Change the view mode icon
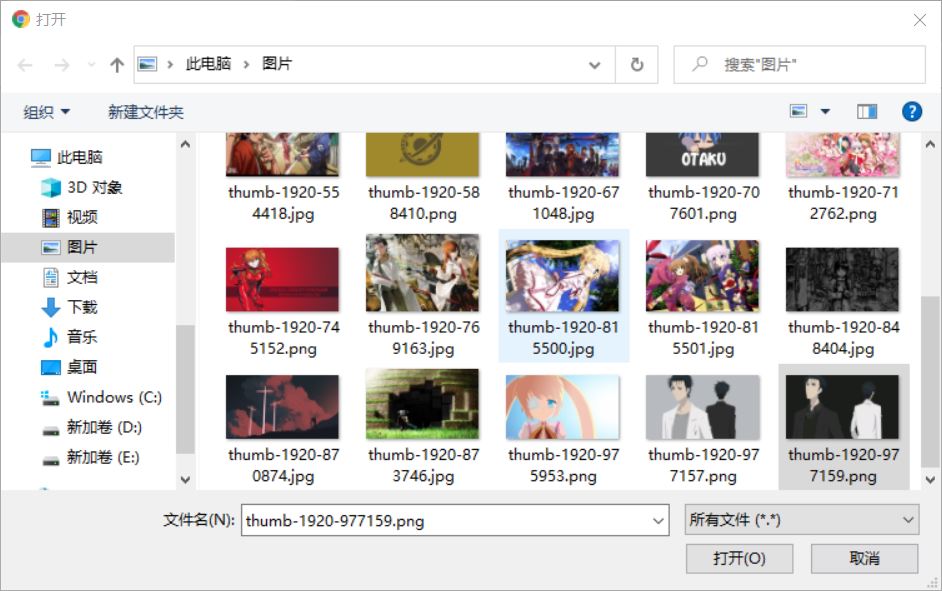This screenshot has width=942, height=591. coord(798,111)
